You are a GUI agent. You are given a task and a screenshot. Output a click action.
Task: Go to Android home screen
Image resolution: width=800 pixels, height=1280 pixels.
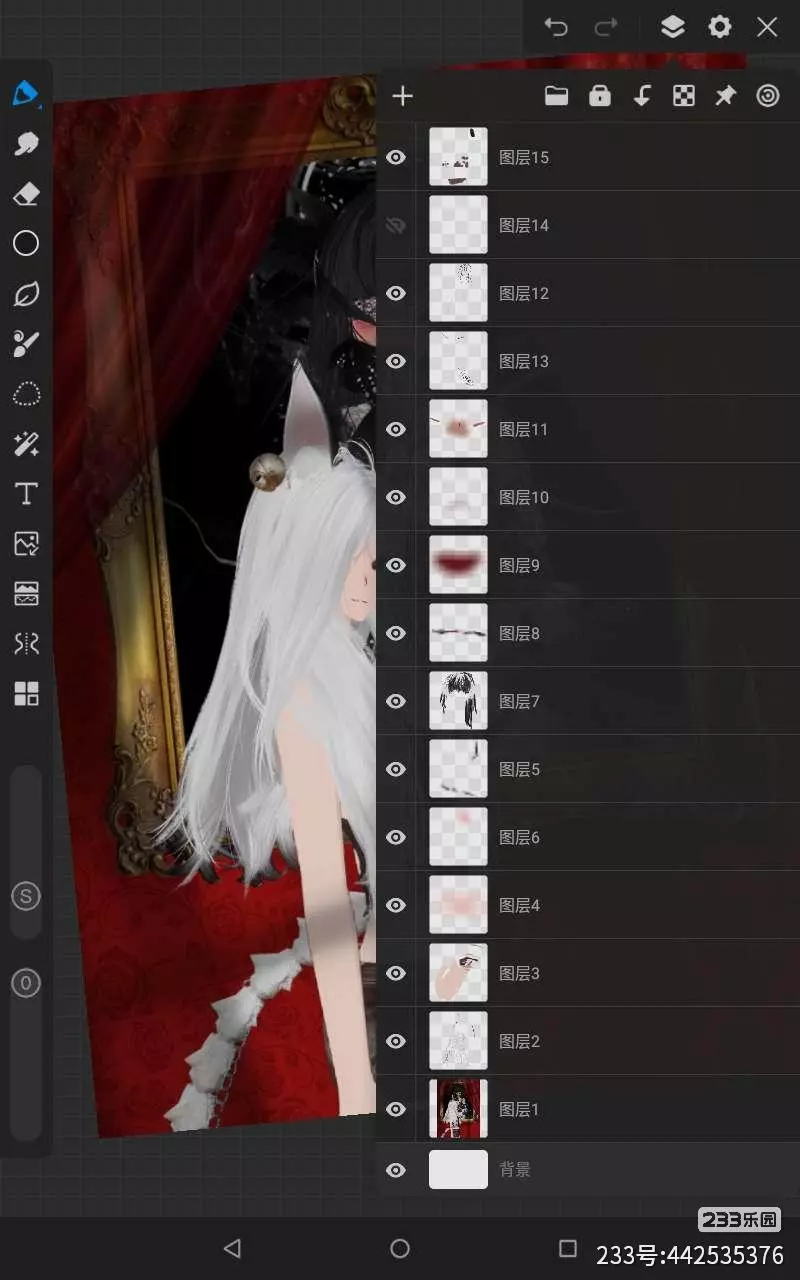(x=400, y=1248)
